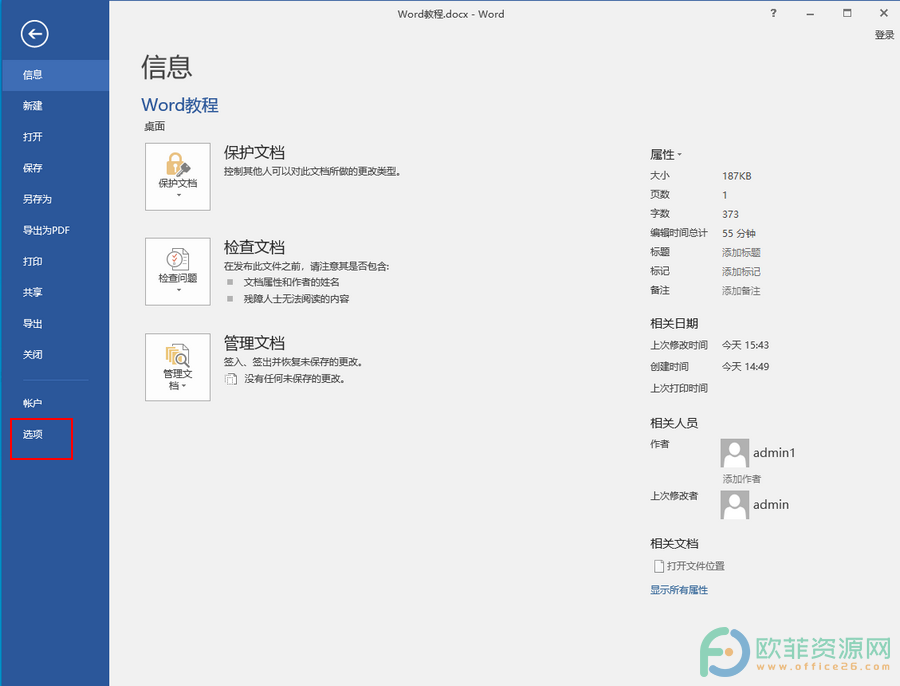Click 文档属性和作者的姓名 list item

click(x=292, y=282)
